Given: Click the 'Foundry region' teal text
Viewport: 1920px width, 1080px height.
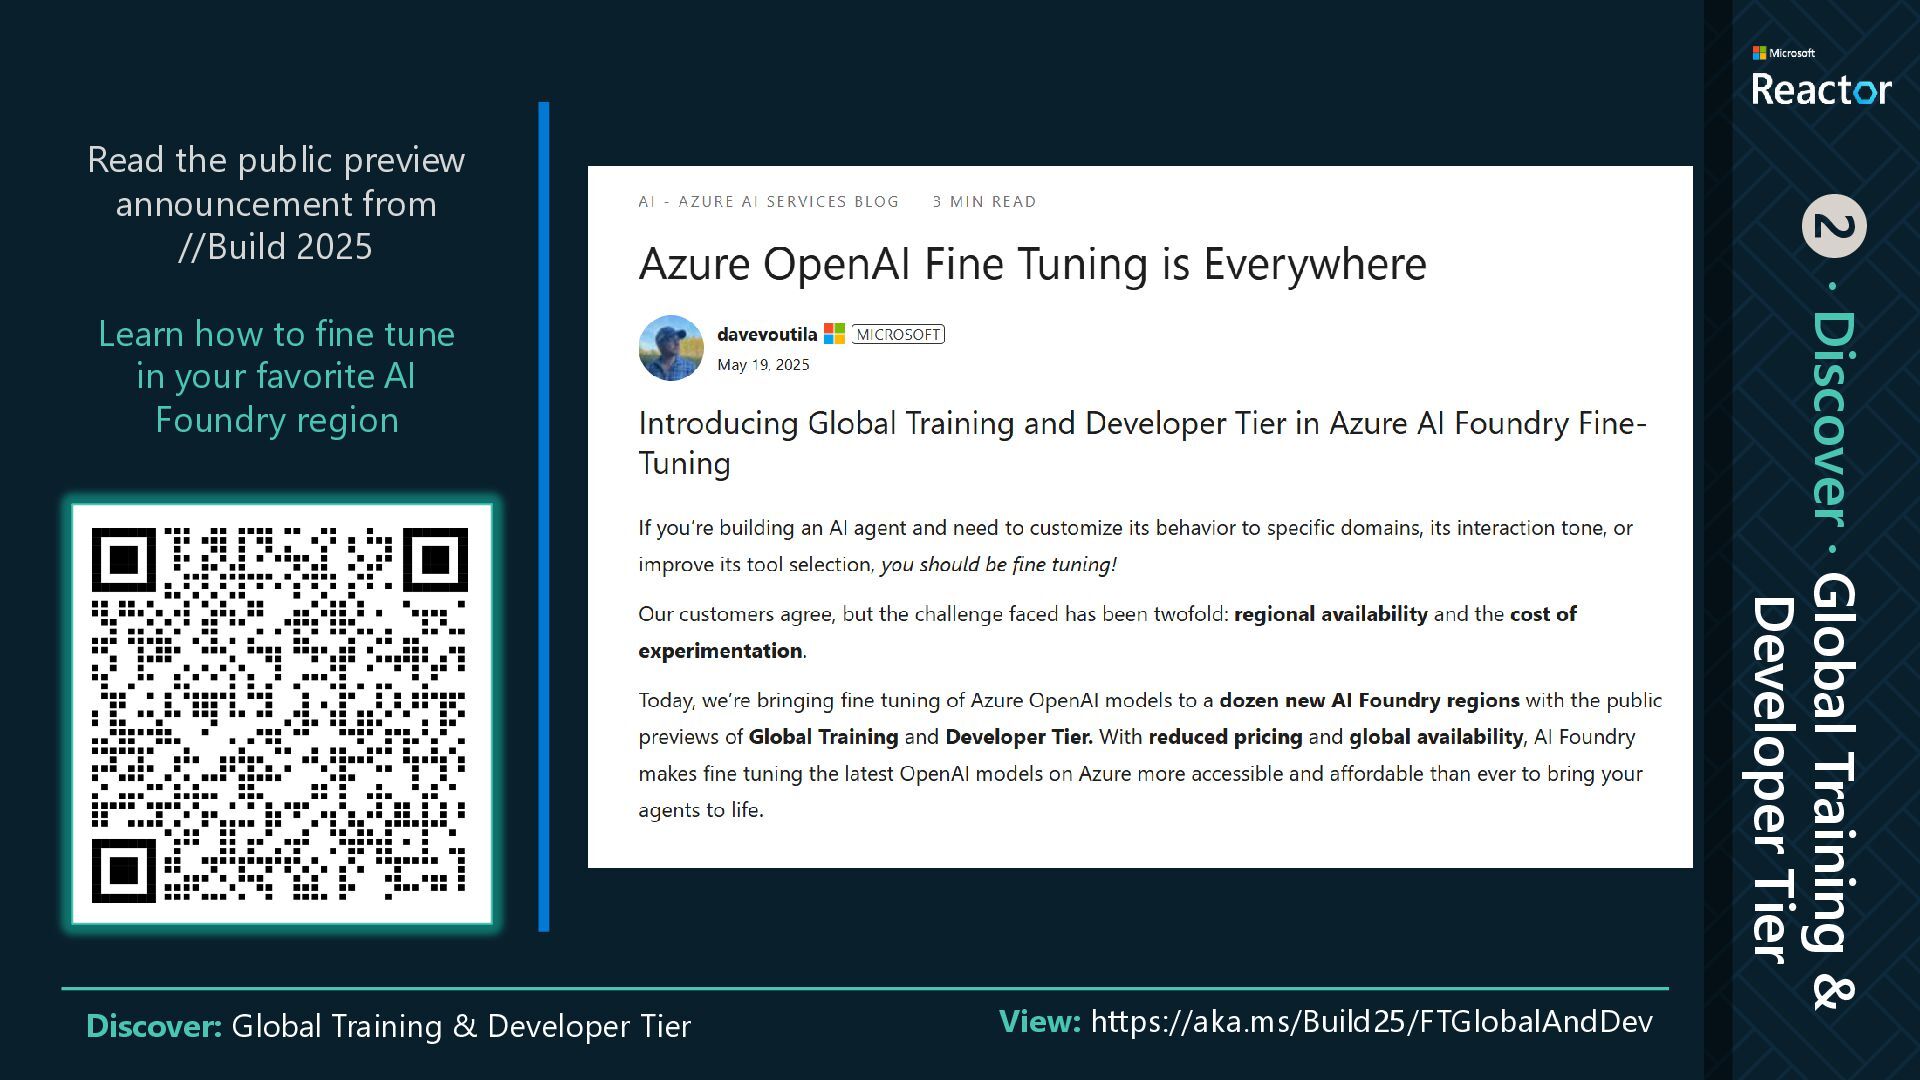Looking at the screenshot, I should tap(277, 420).
